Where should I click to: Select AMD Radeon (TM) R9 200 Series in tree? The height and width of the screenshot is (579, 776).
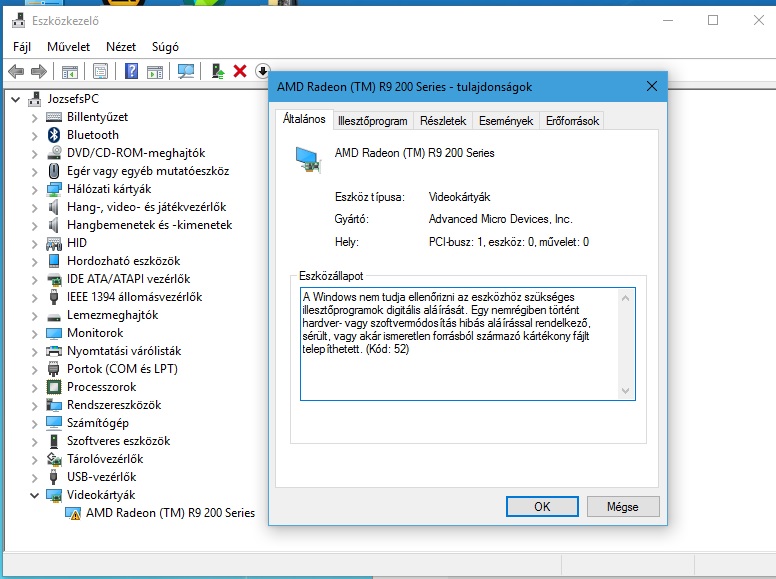[x=170, y=513]
